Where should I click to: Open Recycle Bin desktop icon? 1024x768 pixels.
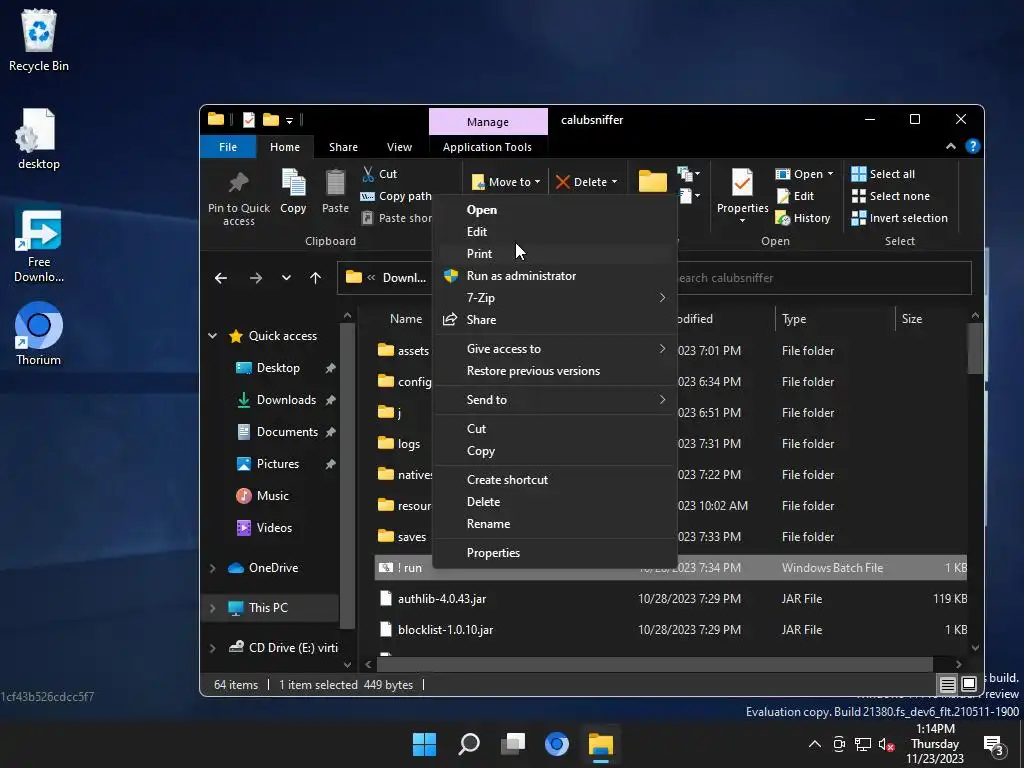tap(39, 40)
